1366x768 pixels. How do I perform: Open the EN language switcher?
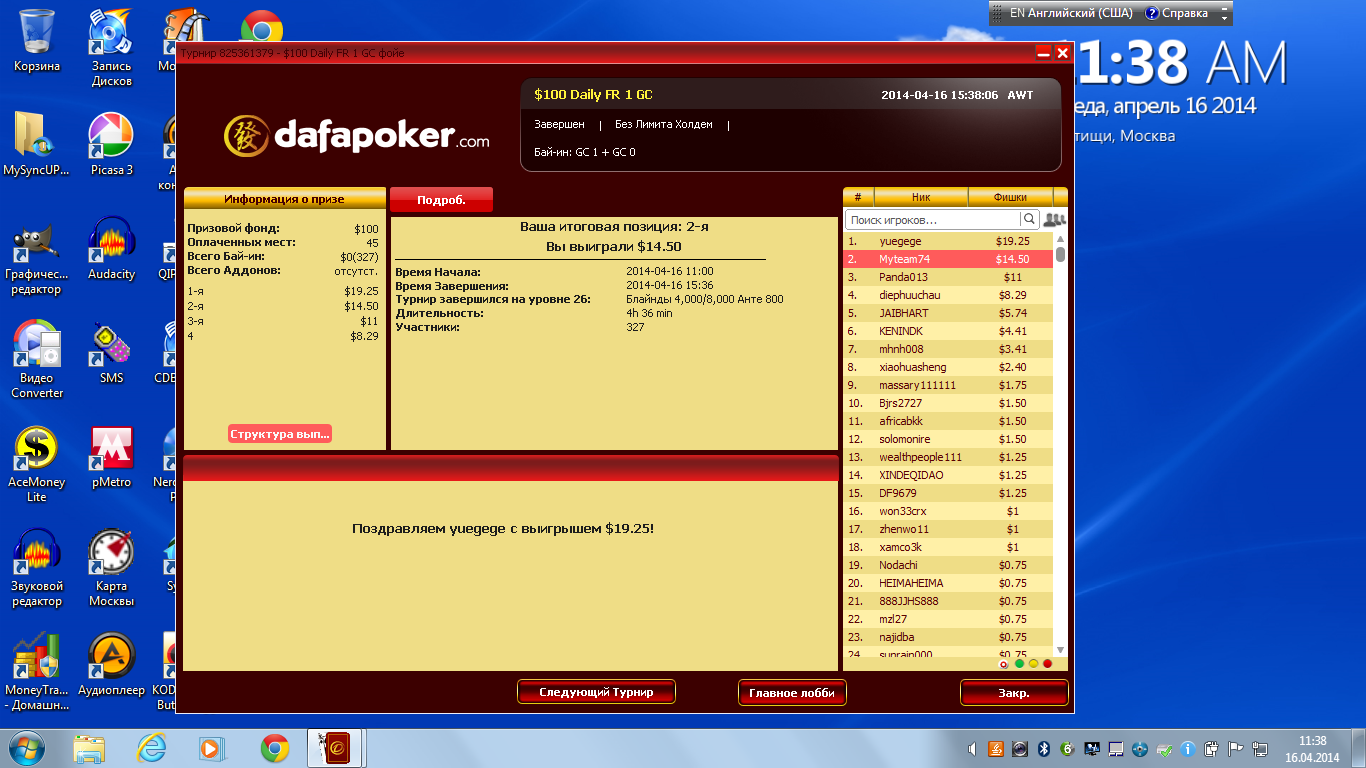(x=1063, y=13)
